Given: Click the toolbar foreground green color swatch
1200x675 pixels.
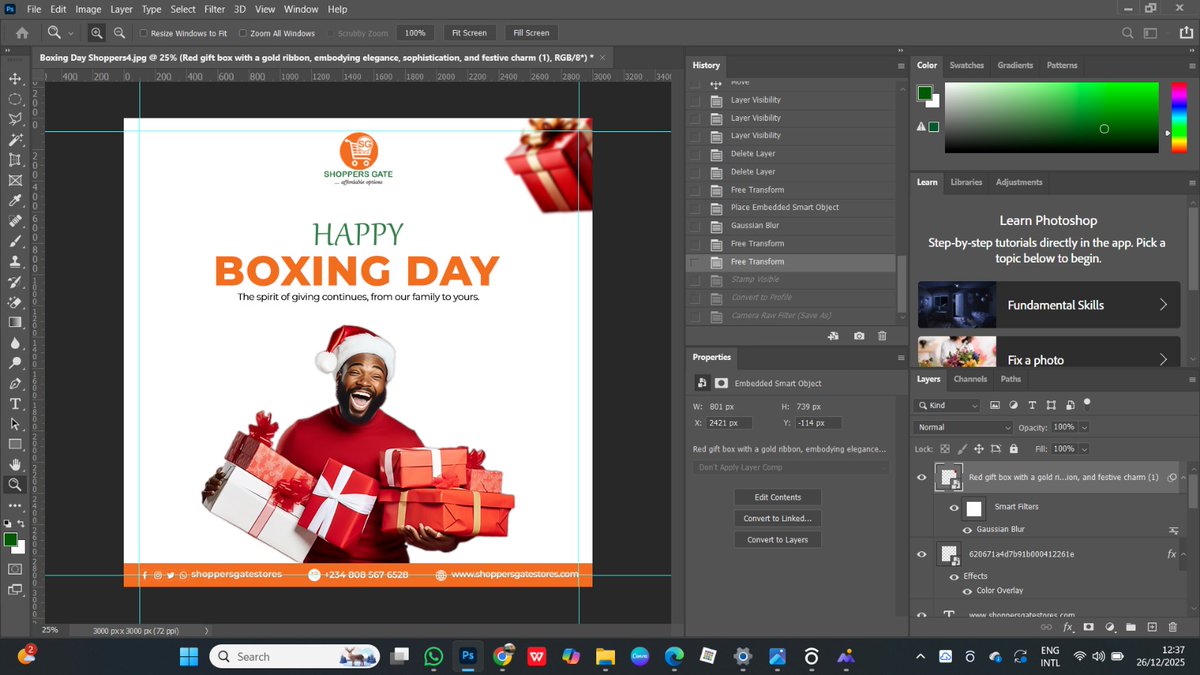Looking at the screenshot, I should click(x=10, y=540).
